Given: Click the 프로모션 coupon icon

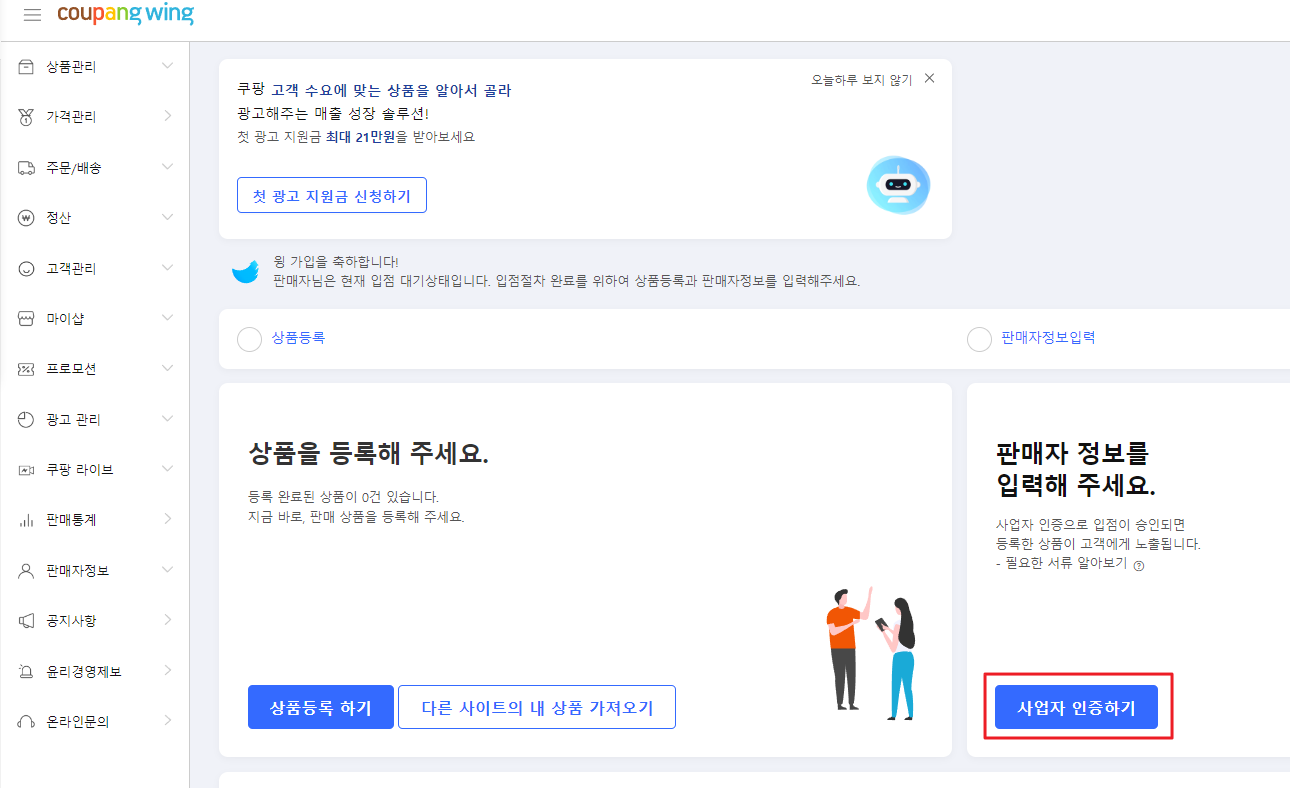Looking at the screenshot, I should coord(27,369).
